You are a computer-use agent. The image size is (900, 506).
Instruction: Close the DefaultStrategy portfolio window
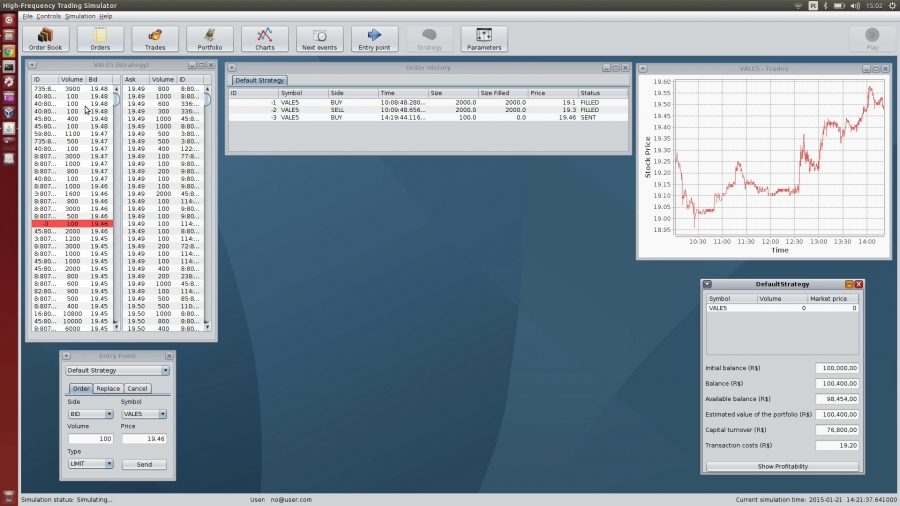pos(859,284)
